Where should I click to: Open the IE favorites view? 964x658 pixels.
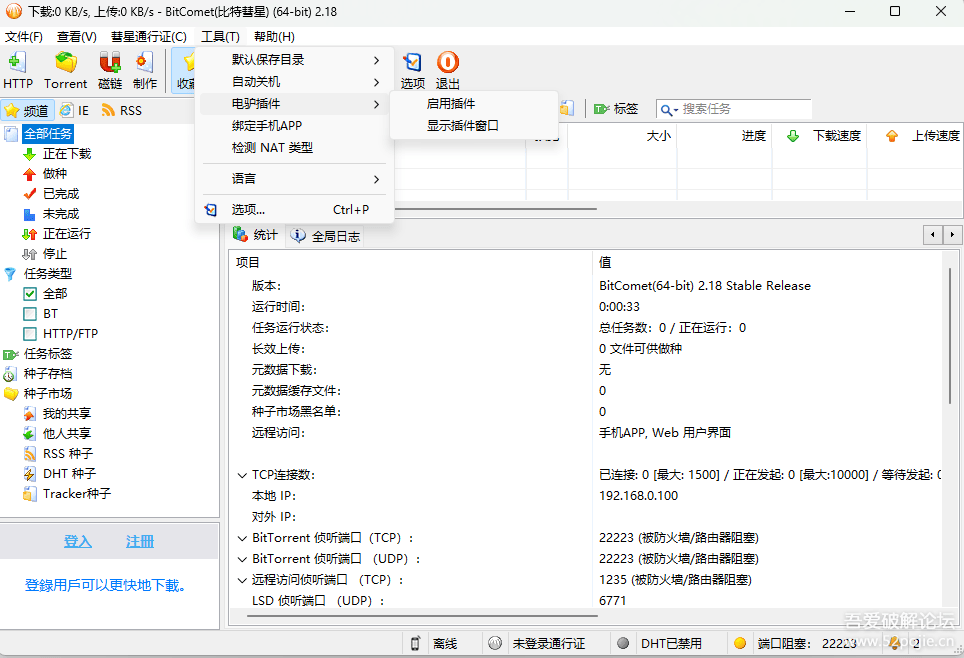coord(69,110)
